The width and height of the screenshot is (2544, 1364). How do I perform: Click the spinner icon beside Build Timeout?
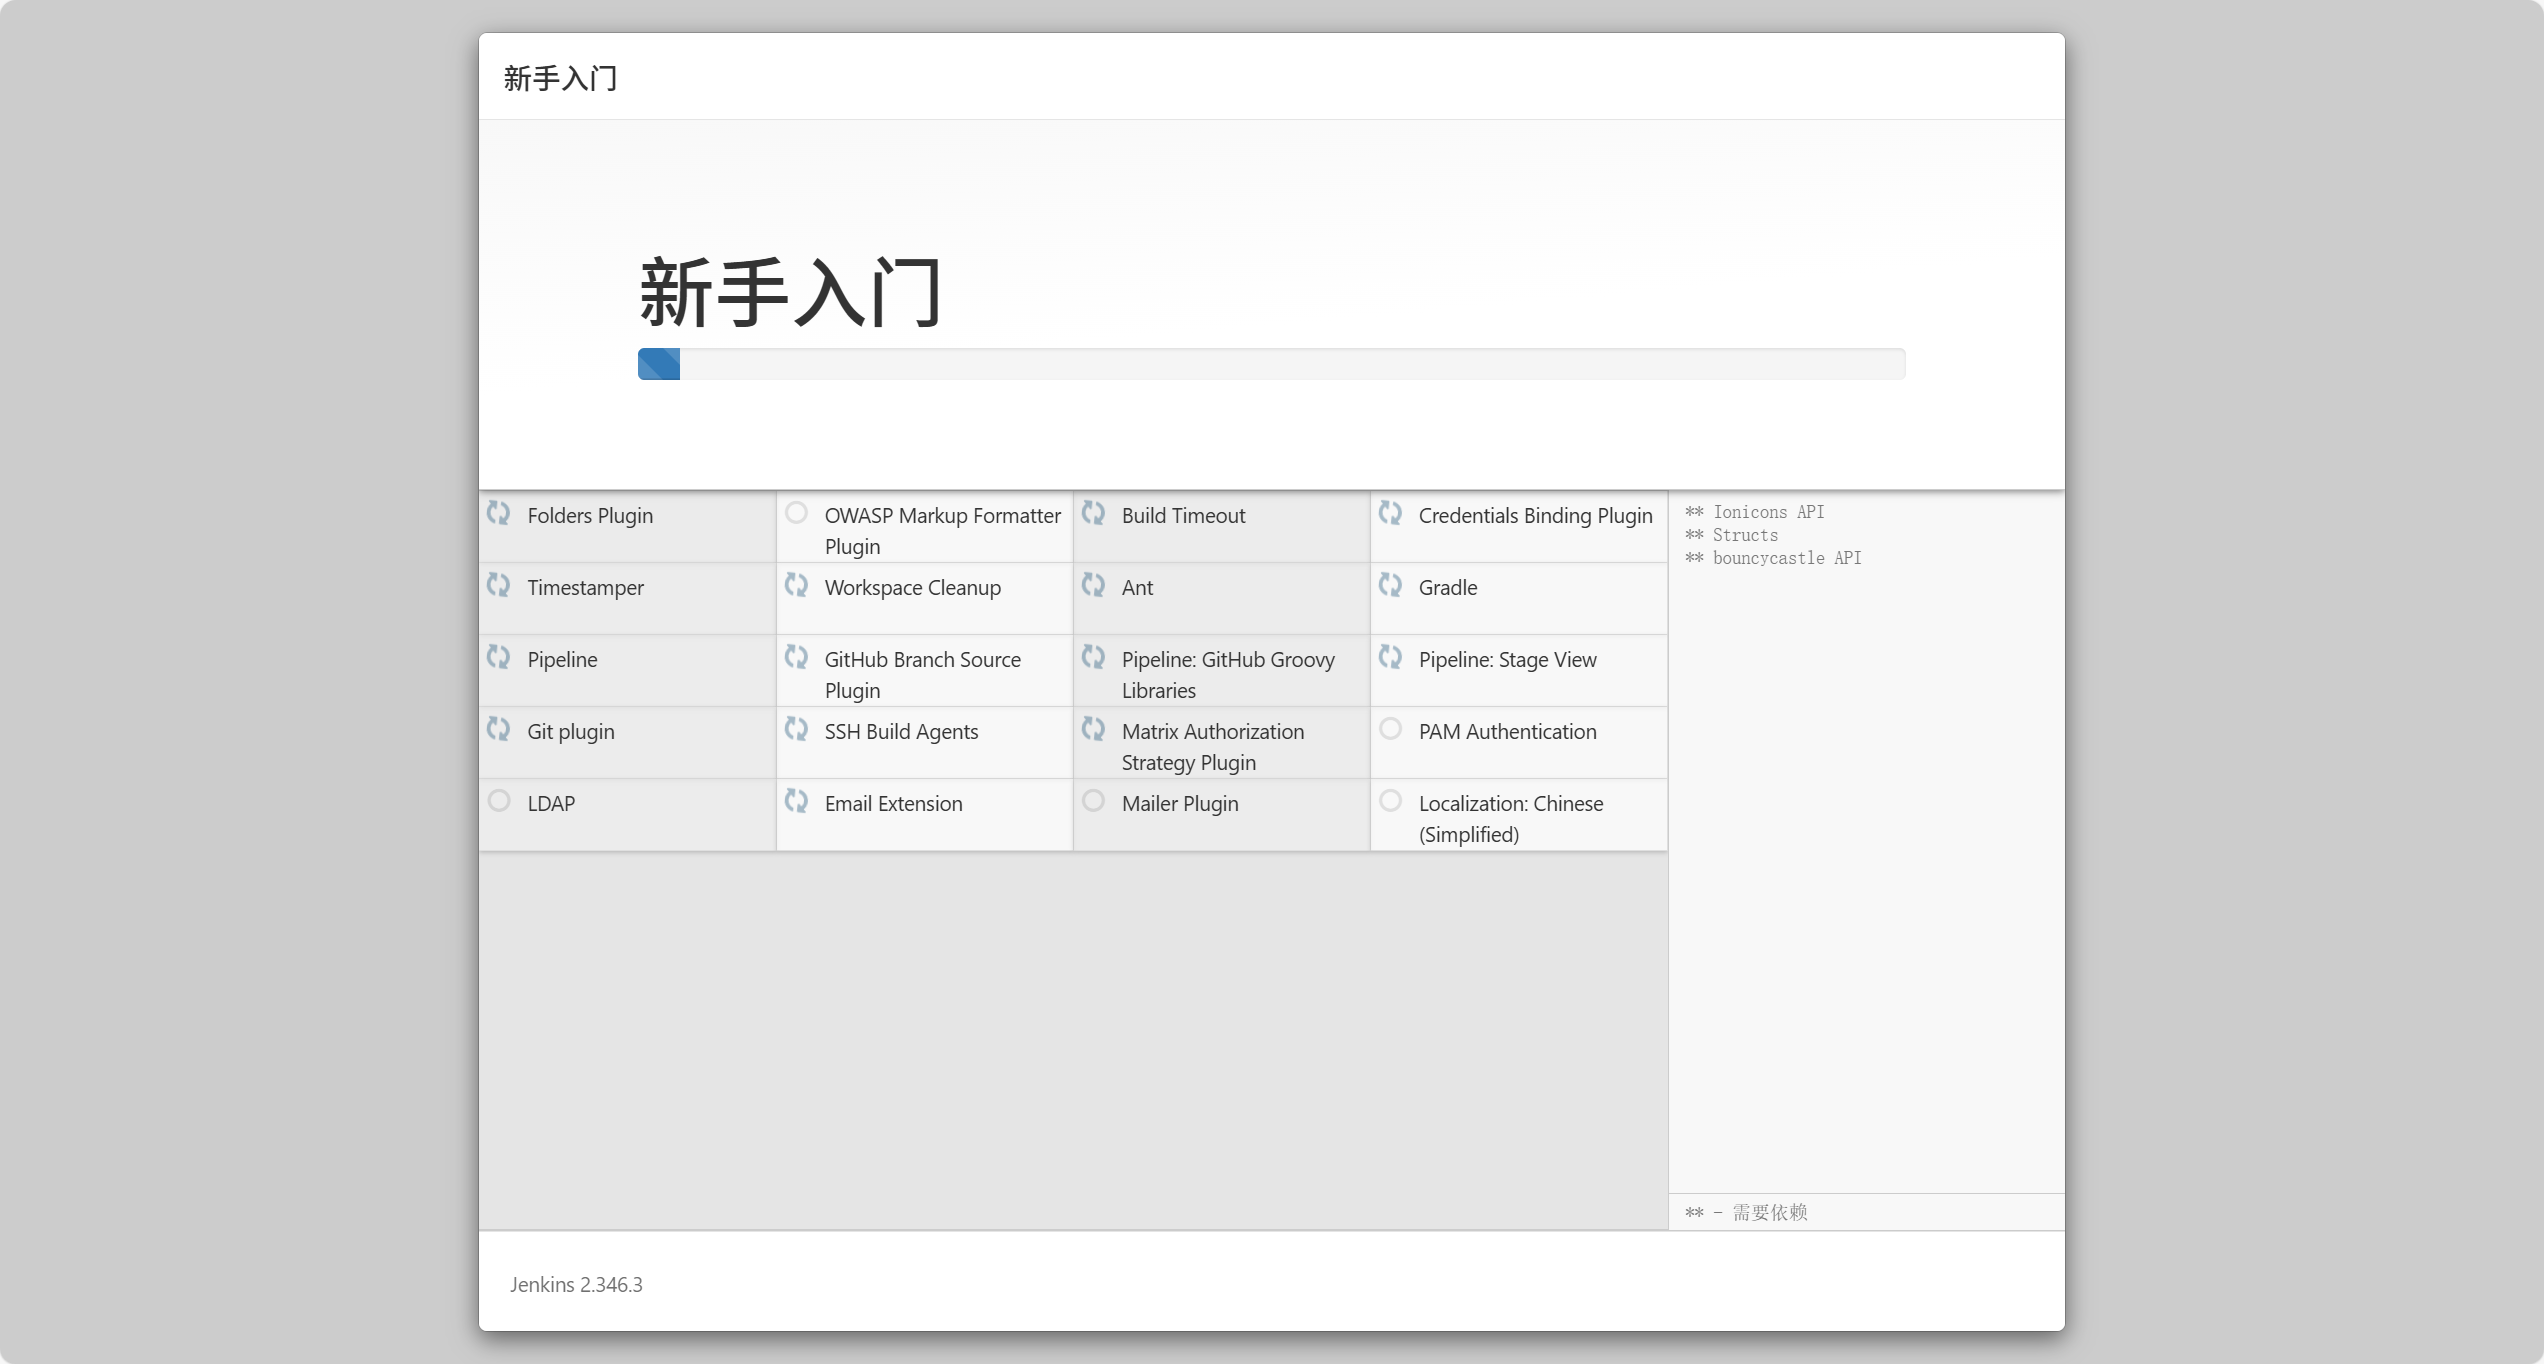pos(1093,513)
